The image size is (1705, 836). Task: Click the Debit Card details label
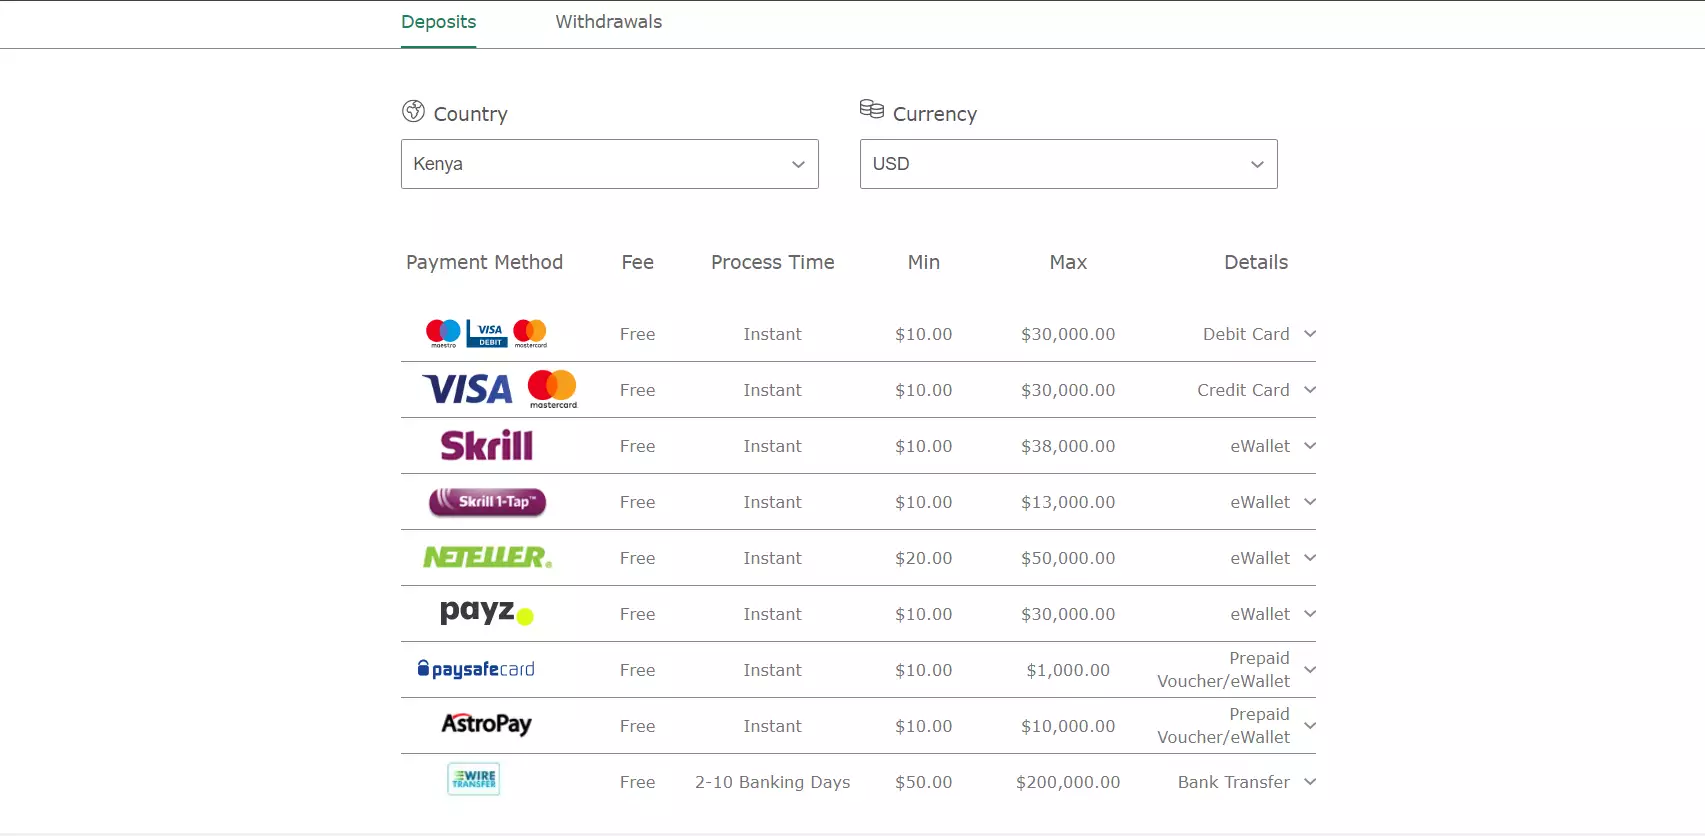coord(1246,334)
